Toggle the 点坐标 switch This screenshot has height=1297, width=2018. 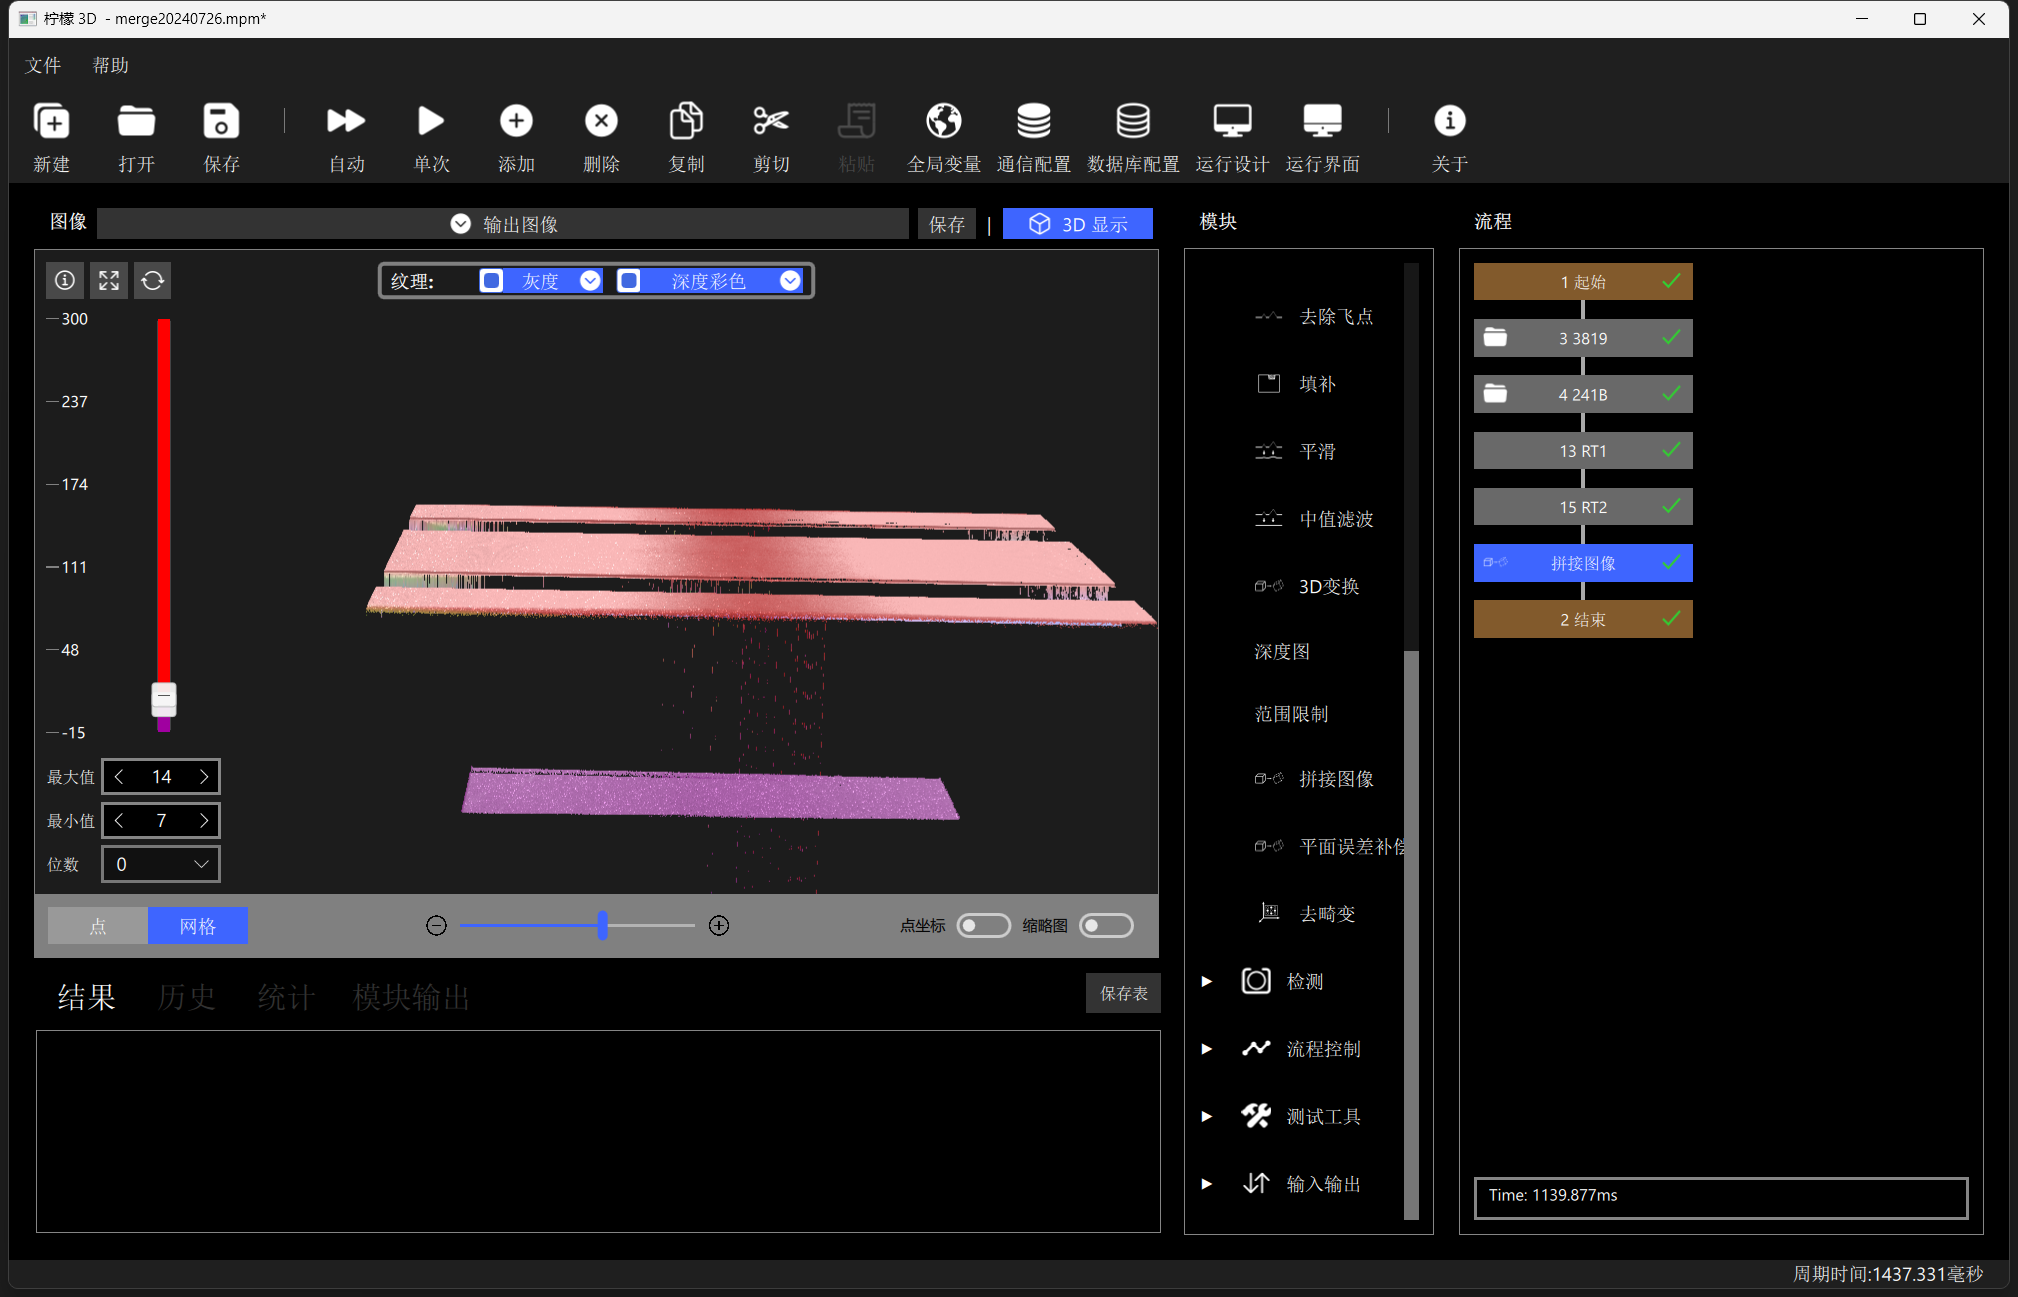click(983, 925)
